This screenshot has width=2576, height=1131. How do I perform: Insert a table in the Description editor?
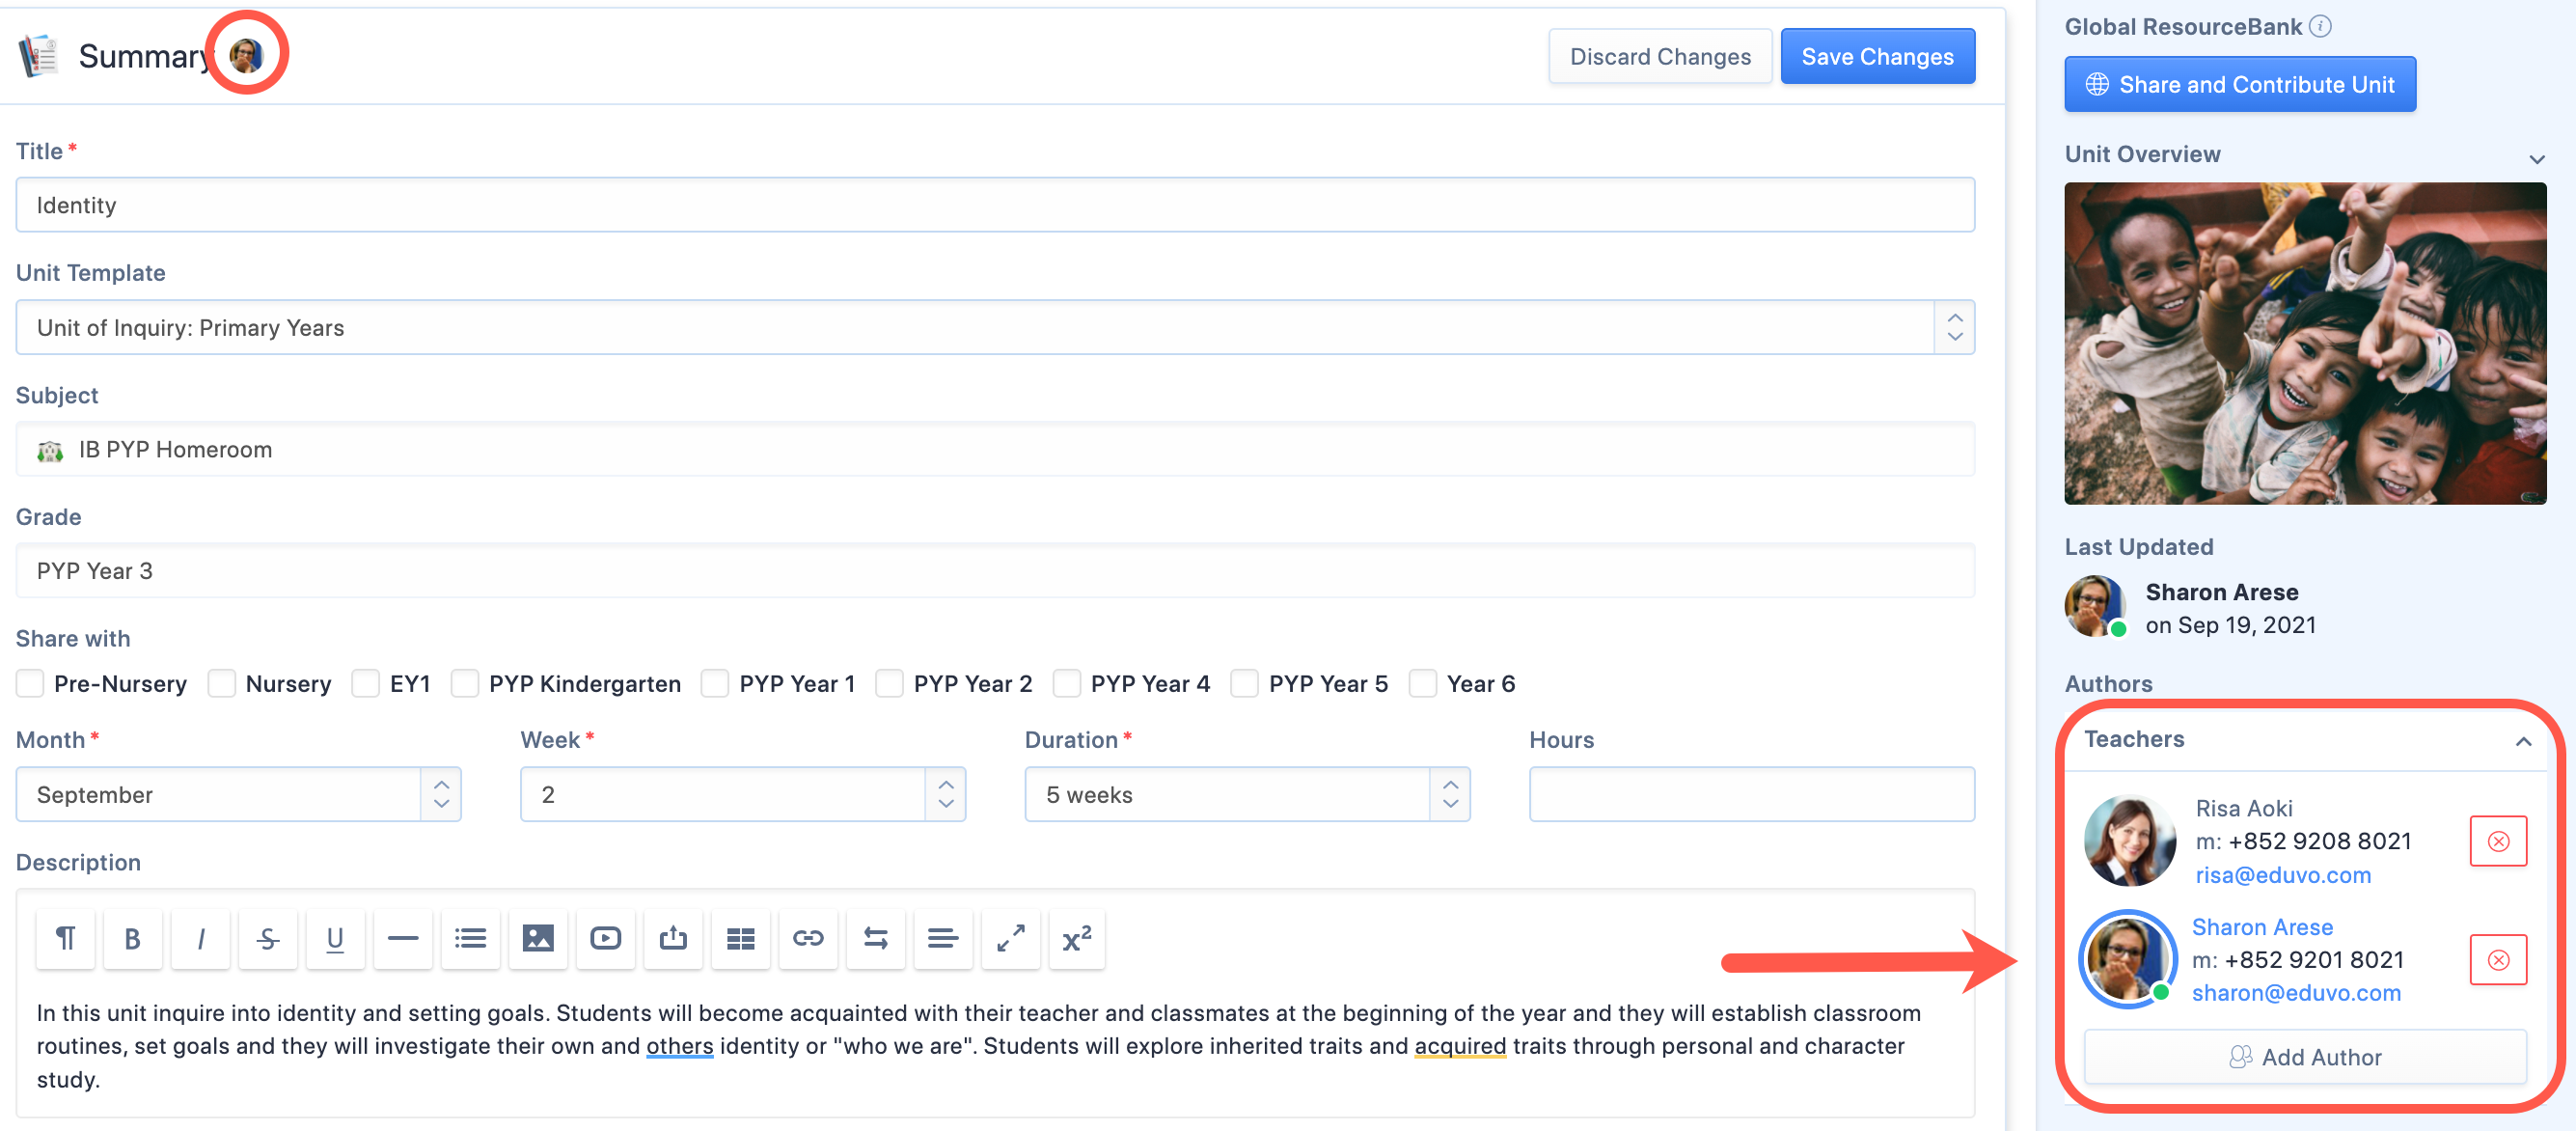click(x=740, y=938)
